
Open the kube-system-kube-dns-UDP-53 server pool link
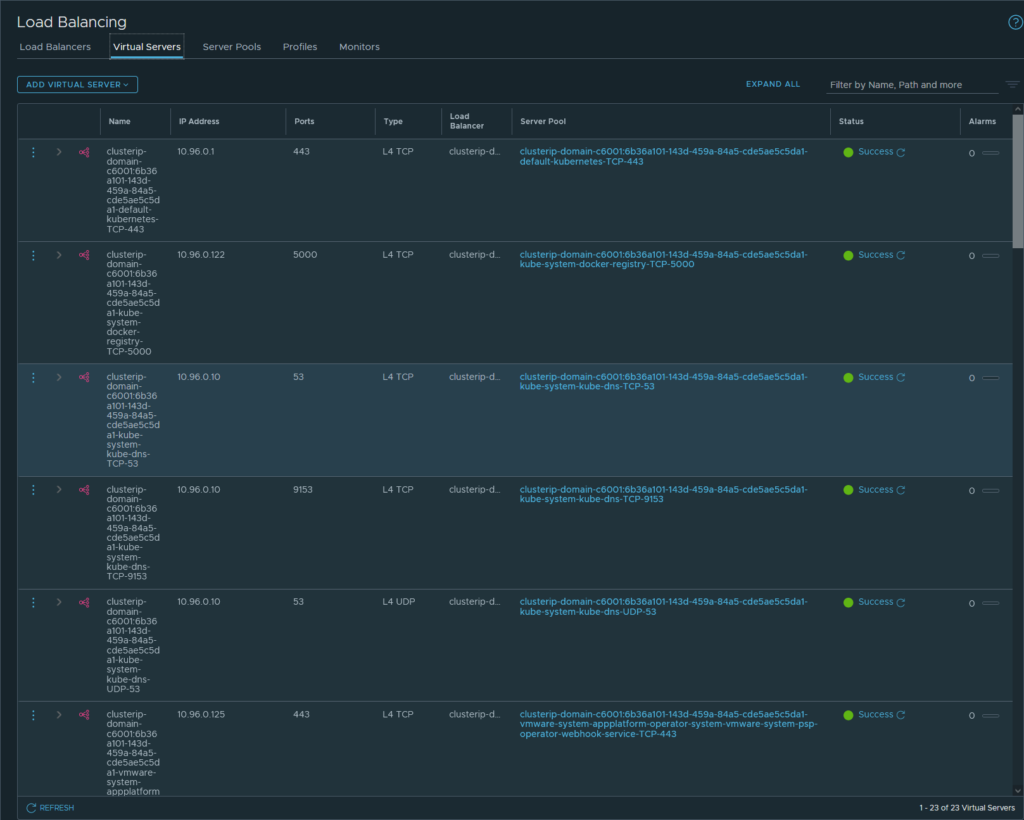point(664,607)
